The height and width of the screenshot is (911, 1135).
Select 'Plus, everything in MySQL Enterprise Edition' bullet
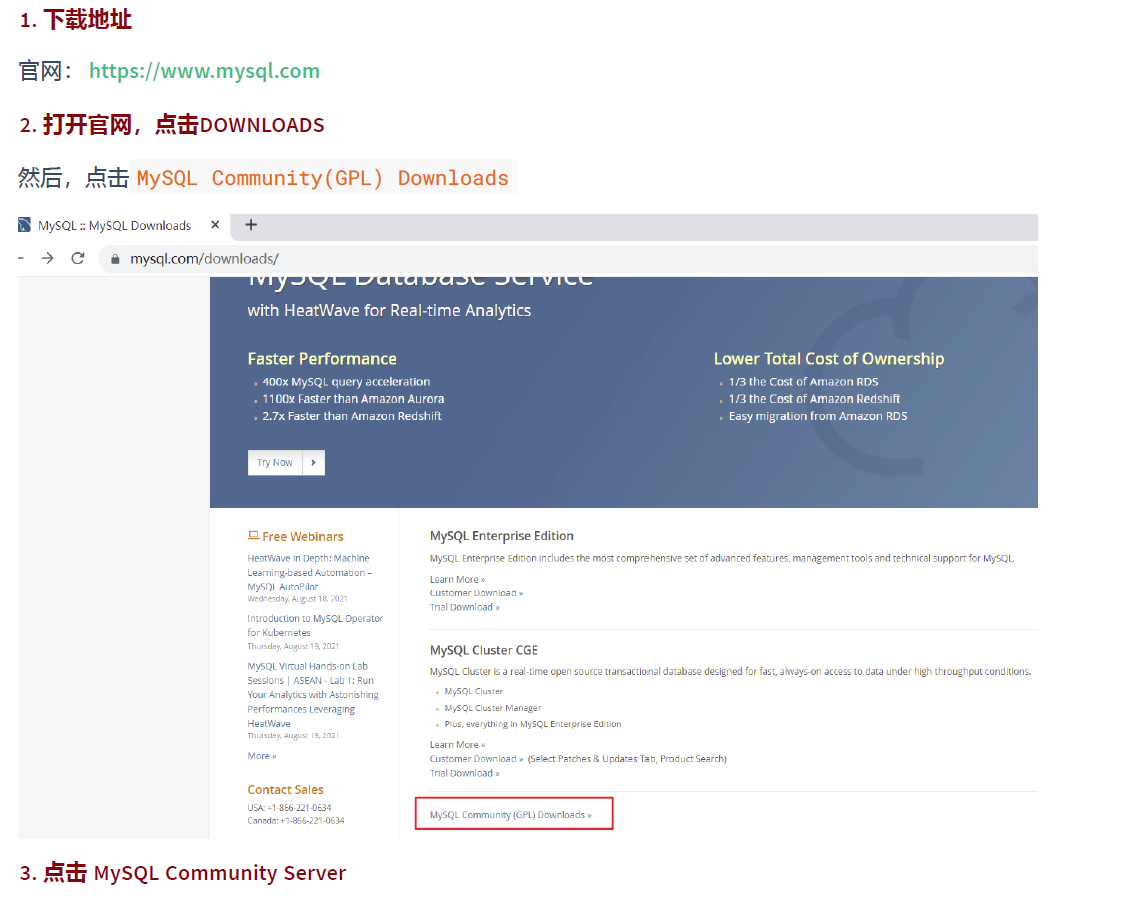click(x=533, y=724)
